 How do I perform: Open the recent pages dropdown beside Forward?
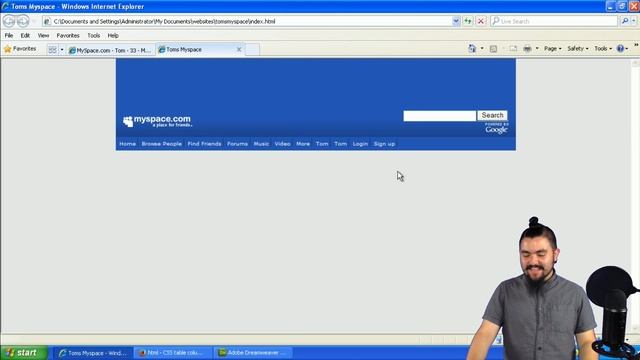point(34,21)
